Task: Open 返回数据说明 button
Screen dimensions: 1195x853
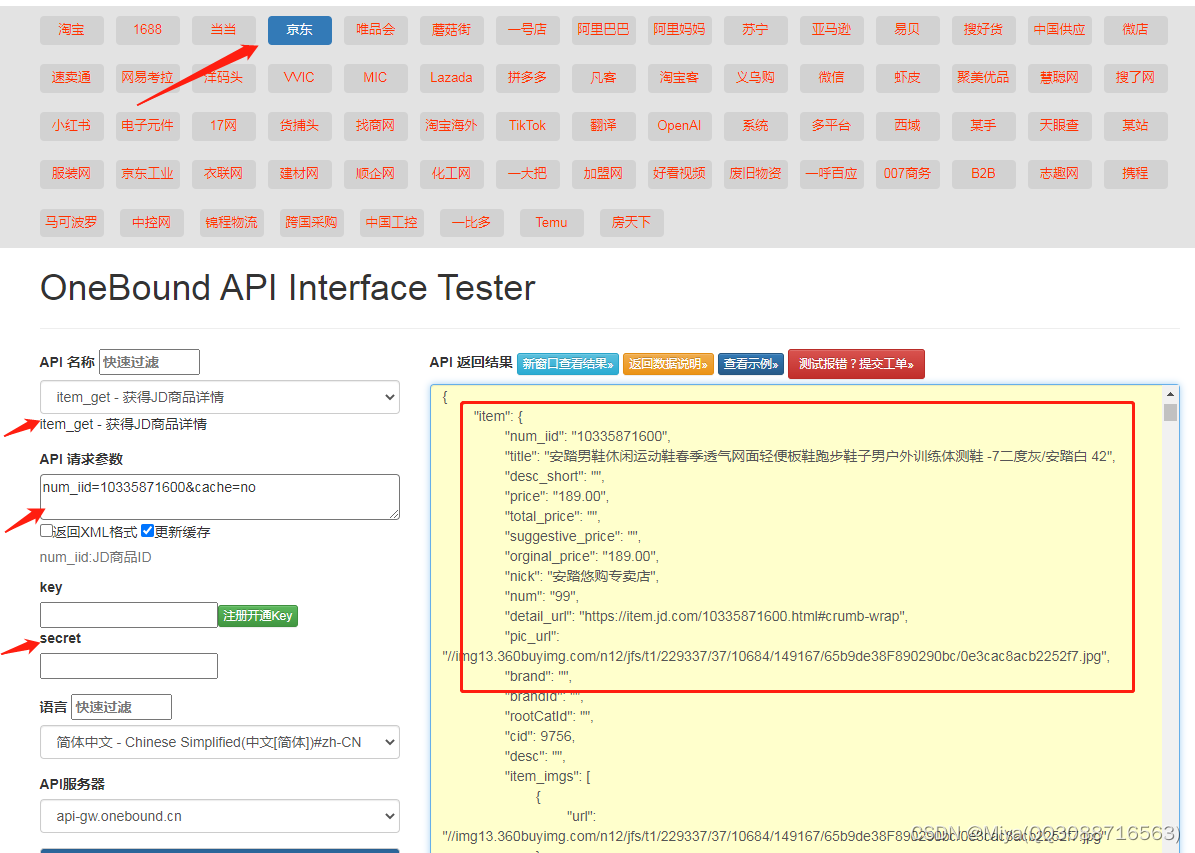Action: 668,364
